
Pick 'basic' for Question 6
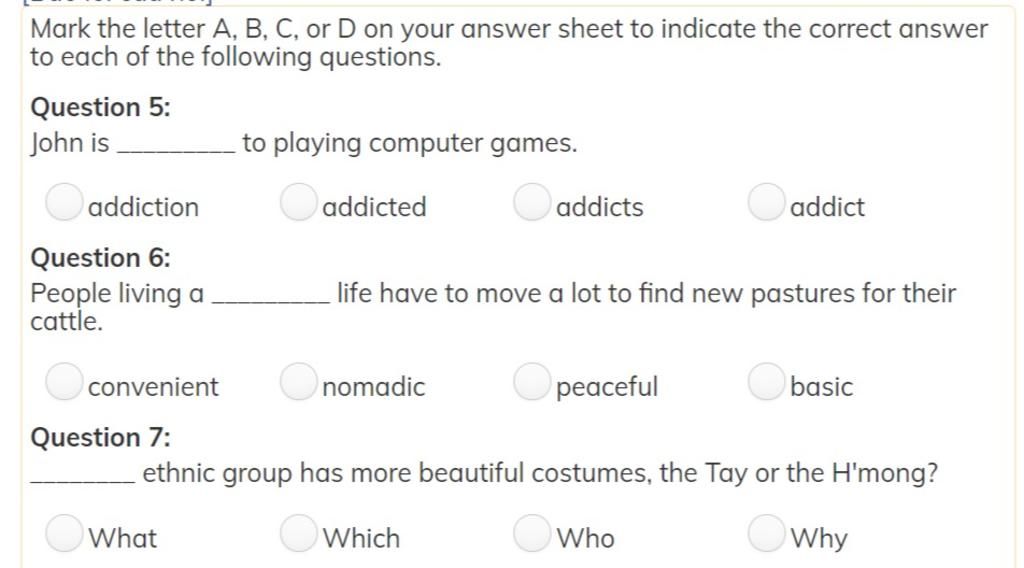click(x=766, y=381)
